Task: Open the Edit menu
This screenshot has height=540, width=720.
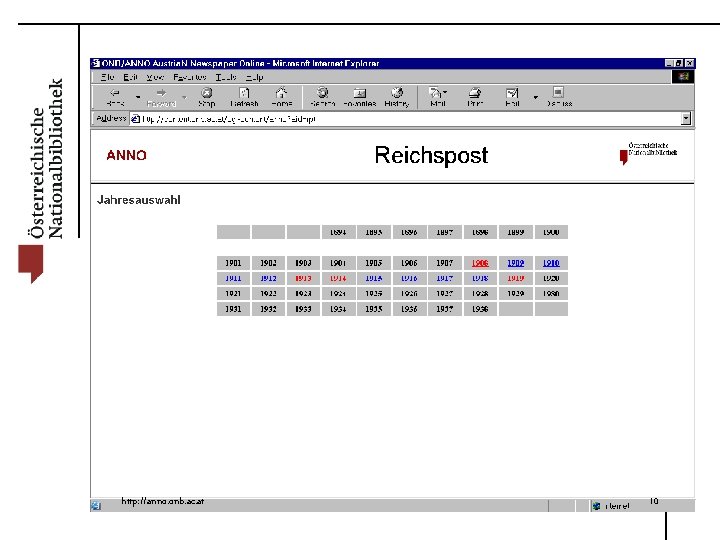Action: pos(130,77)
